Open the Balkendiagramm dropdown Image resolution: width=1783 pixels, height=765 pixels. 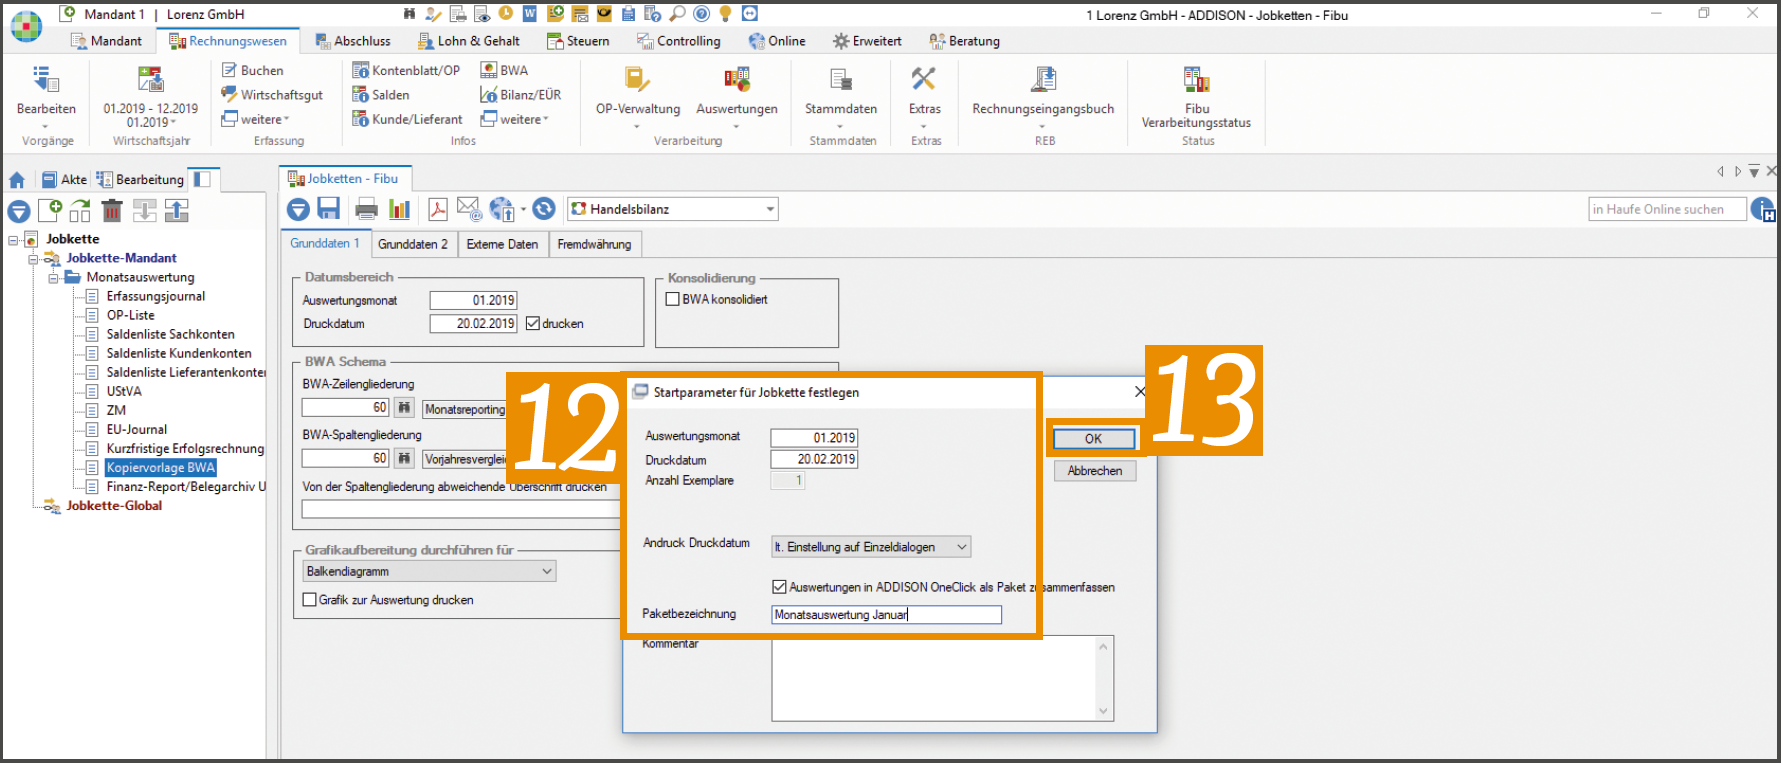pos(429,571)
